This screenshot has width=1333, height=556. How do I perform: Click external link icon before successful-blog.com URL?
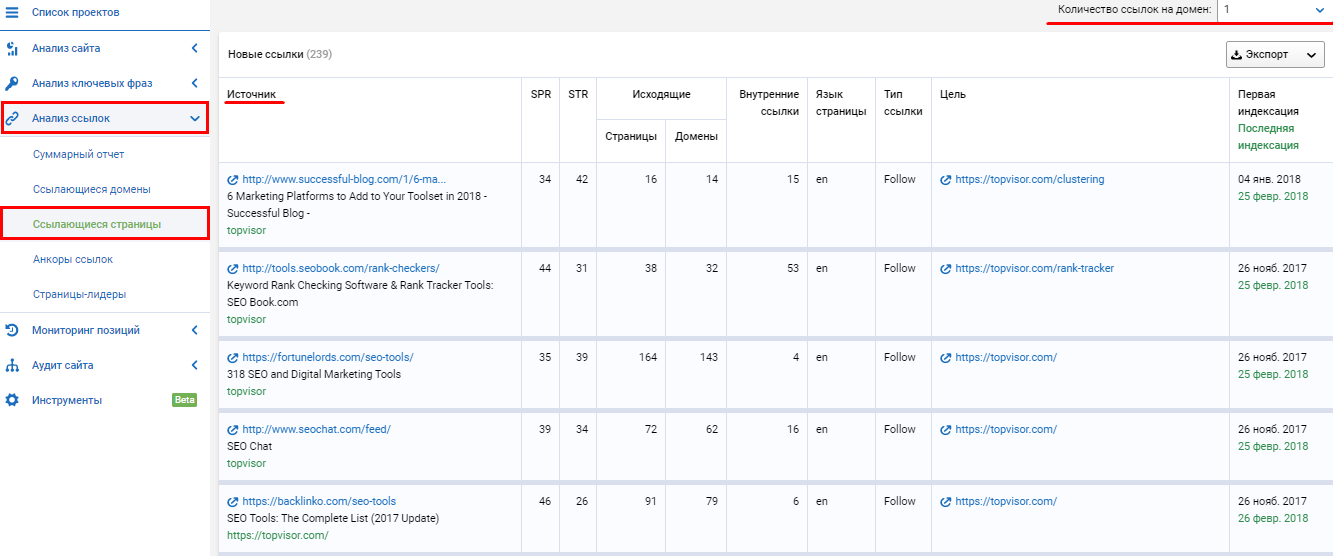233,180
